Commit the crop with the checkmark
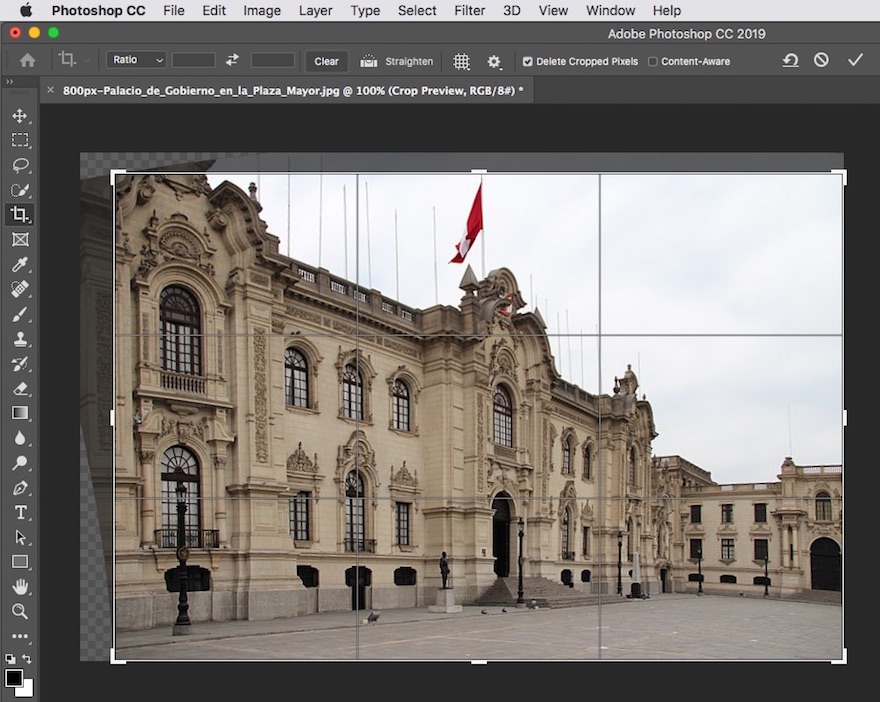The image size is (880, 702). (x=855, y=60)
